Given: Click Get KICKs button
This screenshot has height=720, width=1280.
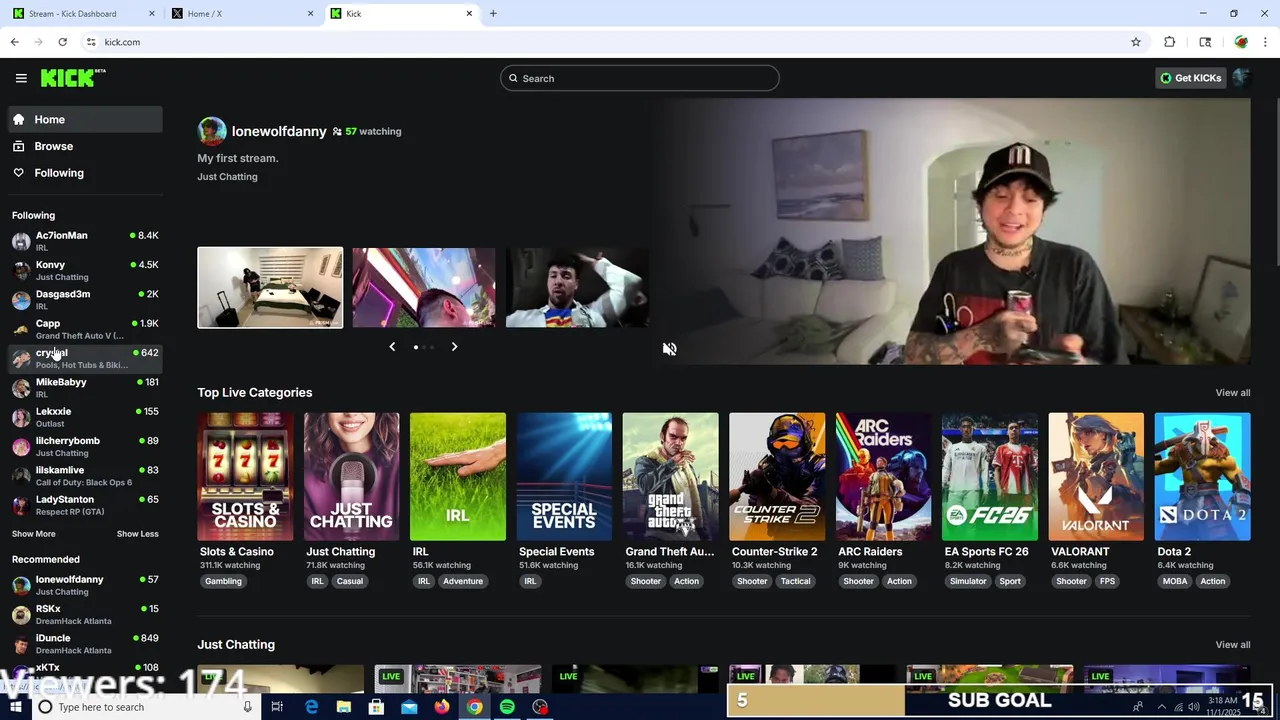Looking at the screenshot, I should [1190, 78].
